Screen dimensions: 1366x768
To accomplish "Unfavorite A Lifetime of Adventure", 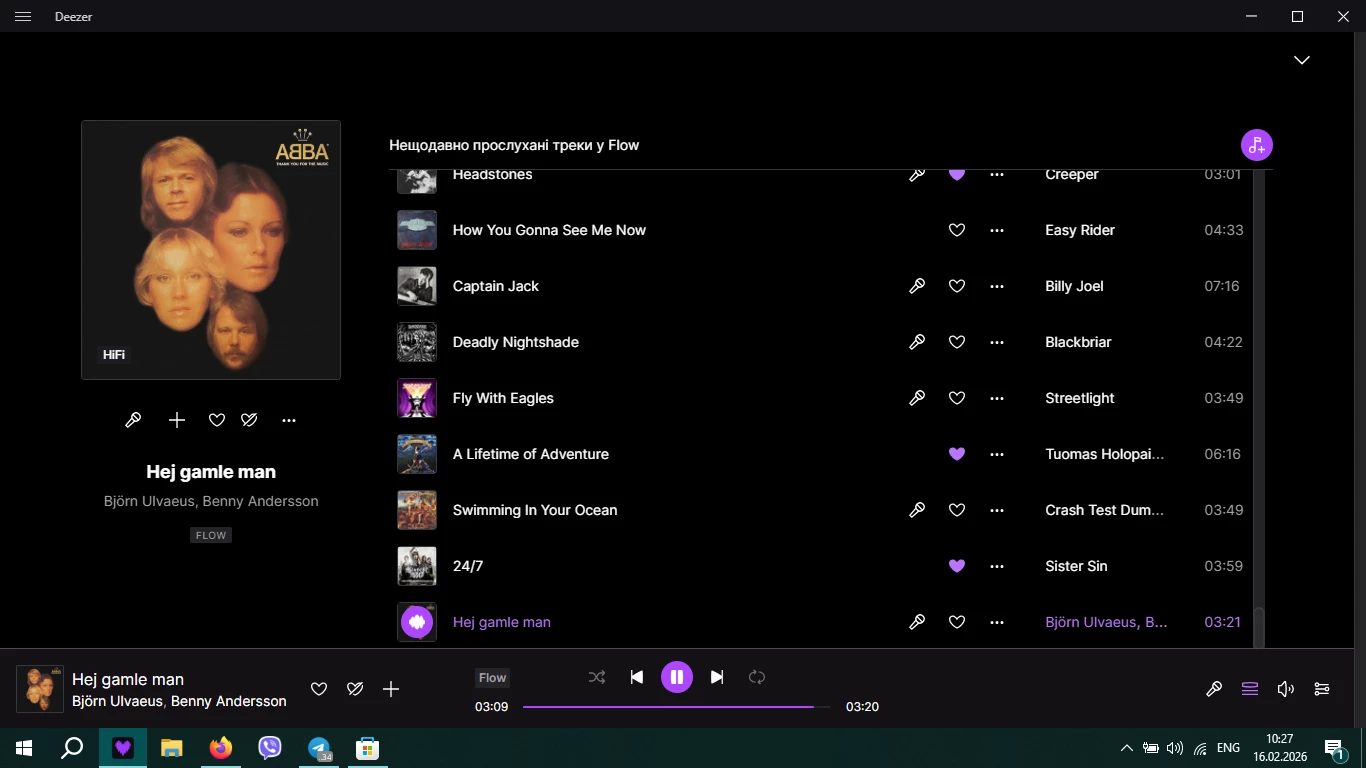I will click(x=957, y=454).
